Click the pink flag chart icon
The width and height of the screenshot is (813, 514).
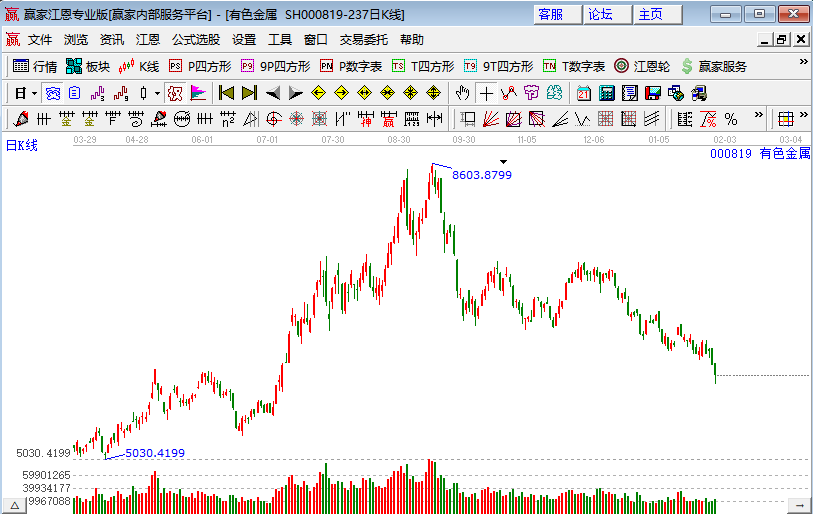198,93
